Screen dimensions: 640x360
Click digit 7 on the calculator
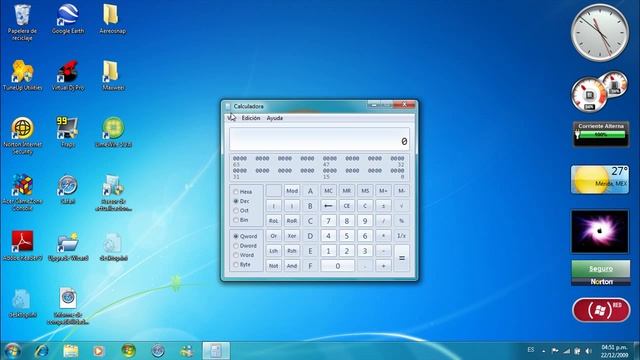tap(328, 221)
